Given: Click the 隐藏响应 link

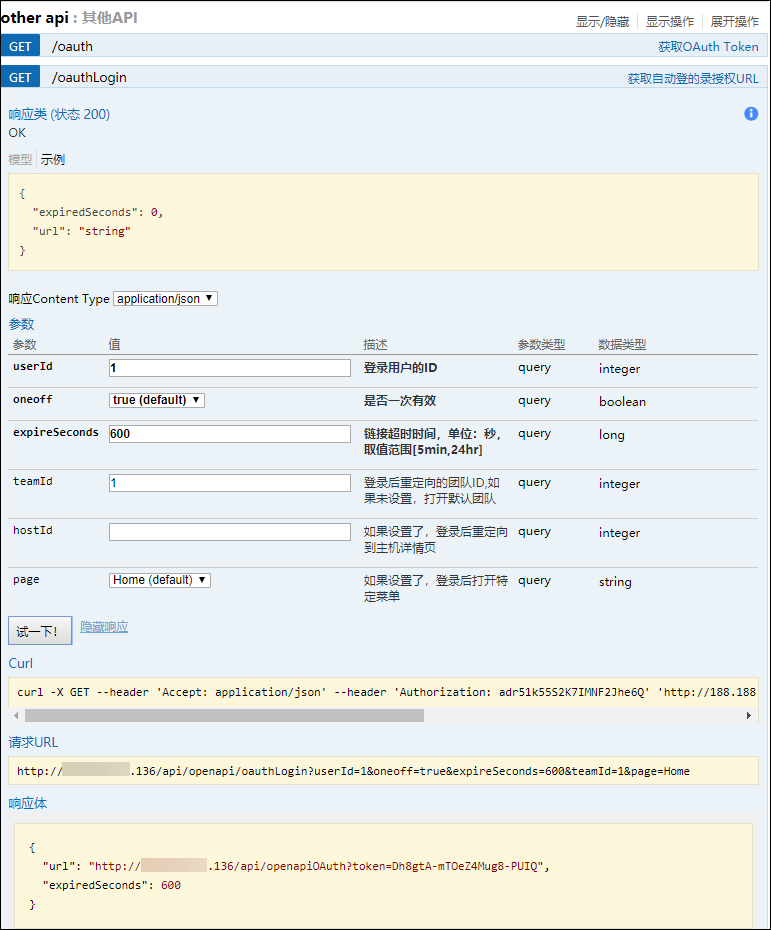Looking at the screenshot, I should click(x=104, y=628).
